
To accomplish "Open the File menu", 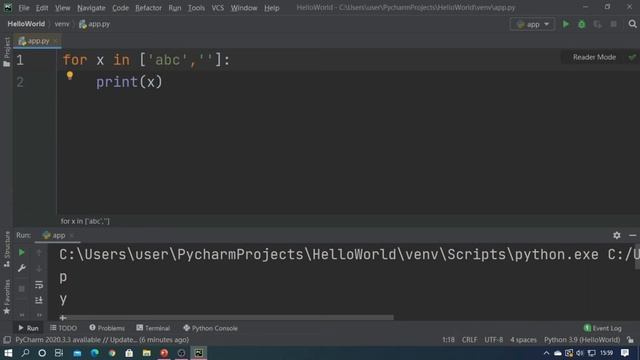I will (x=24, y=8).
